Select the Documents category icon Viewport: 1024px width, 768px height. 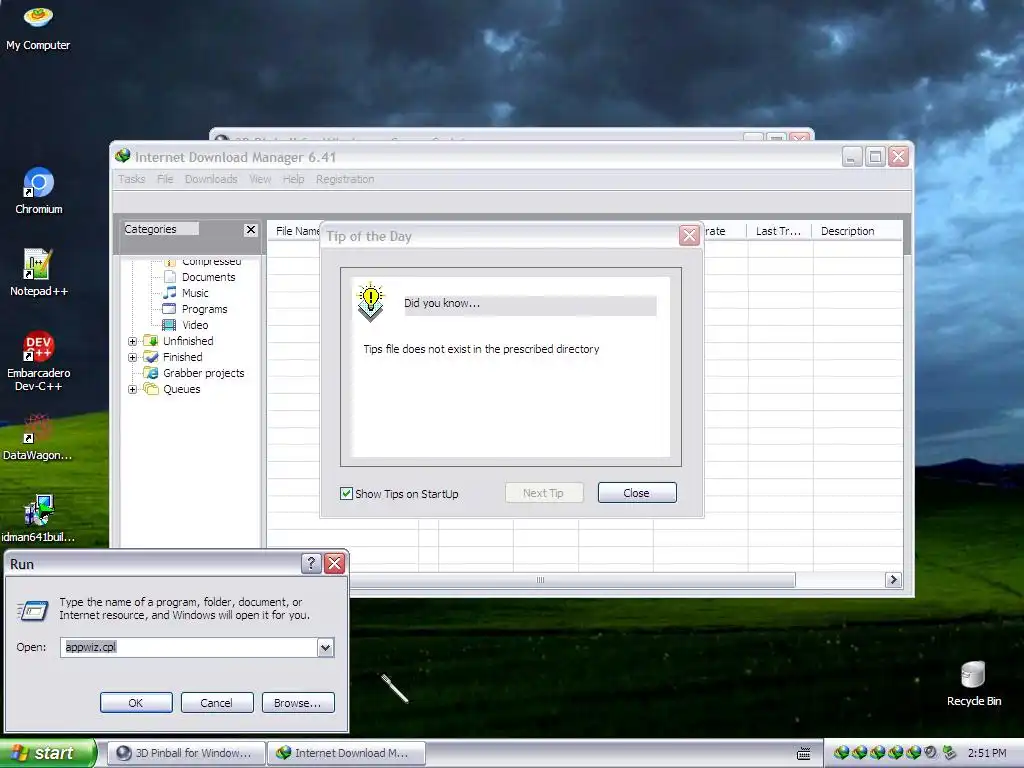click(170, 277)
